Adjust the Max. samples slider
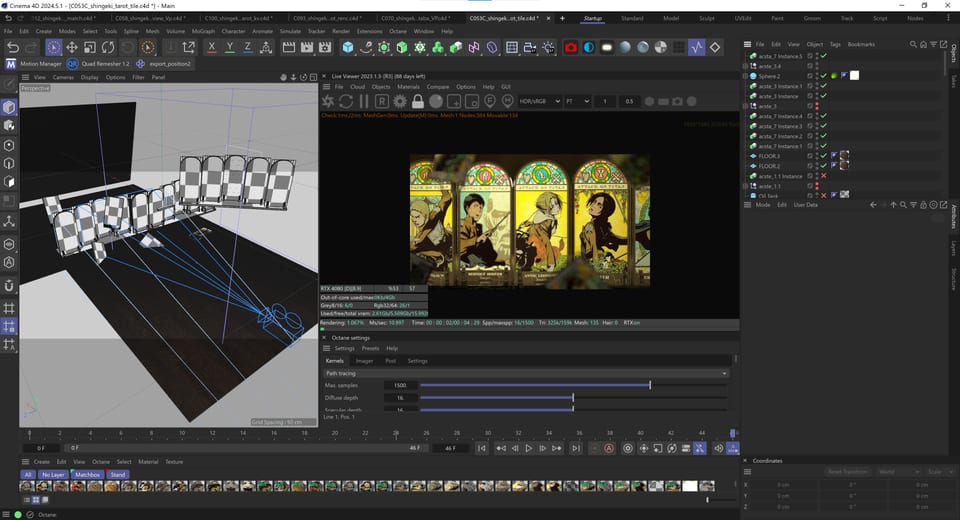 (574, 385)
